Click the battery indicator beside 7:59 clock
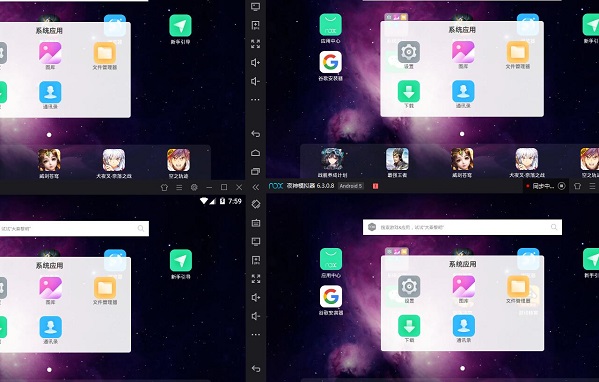 coord(222,201)
